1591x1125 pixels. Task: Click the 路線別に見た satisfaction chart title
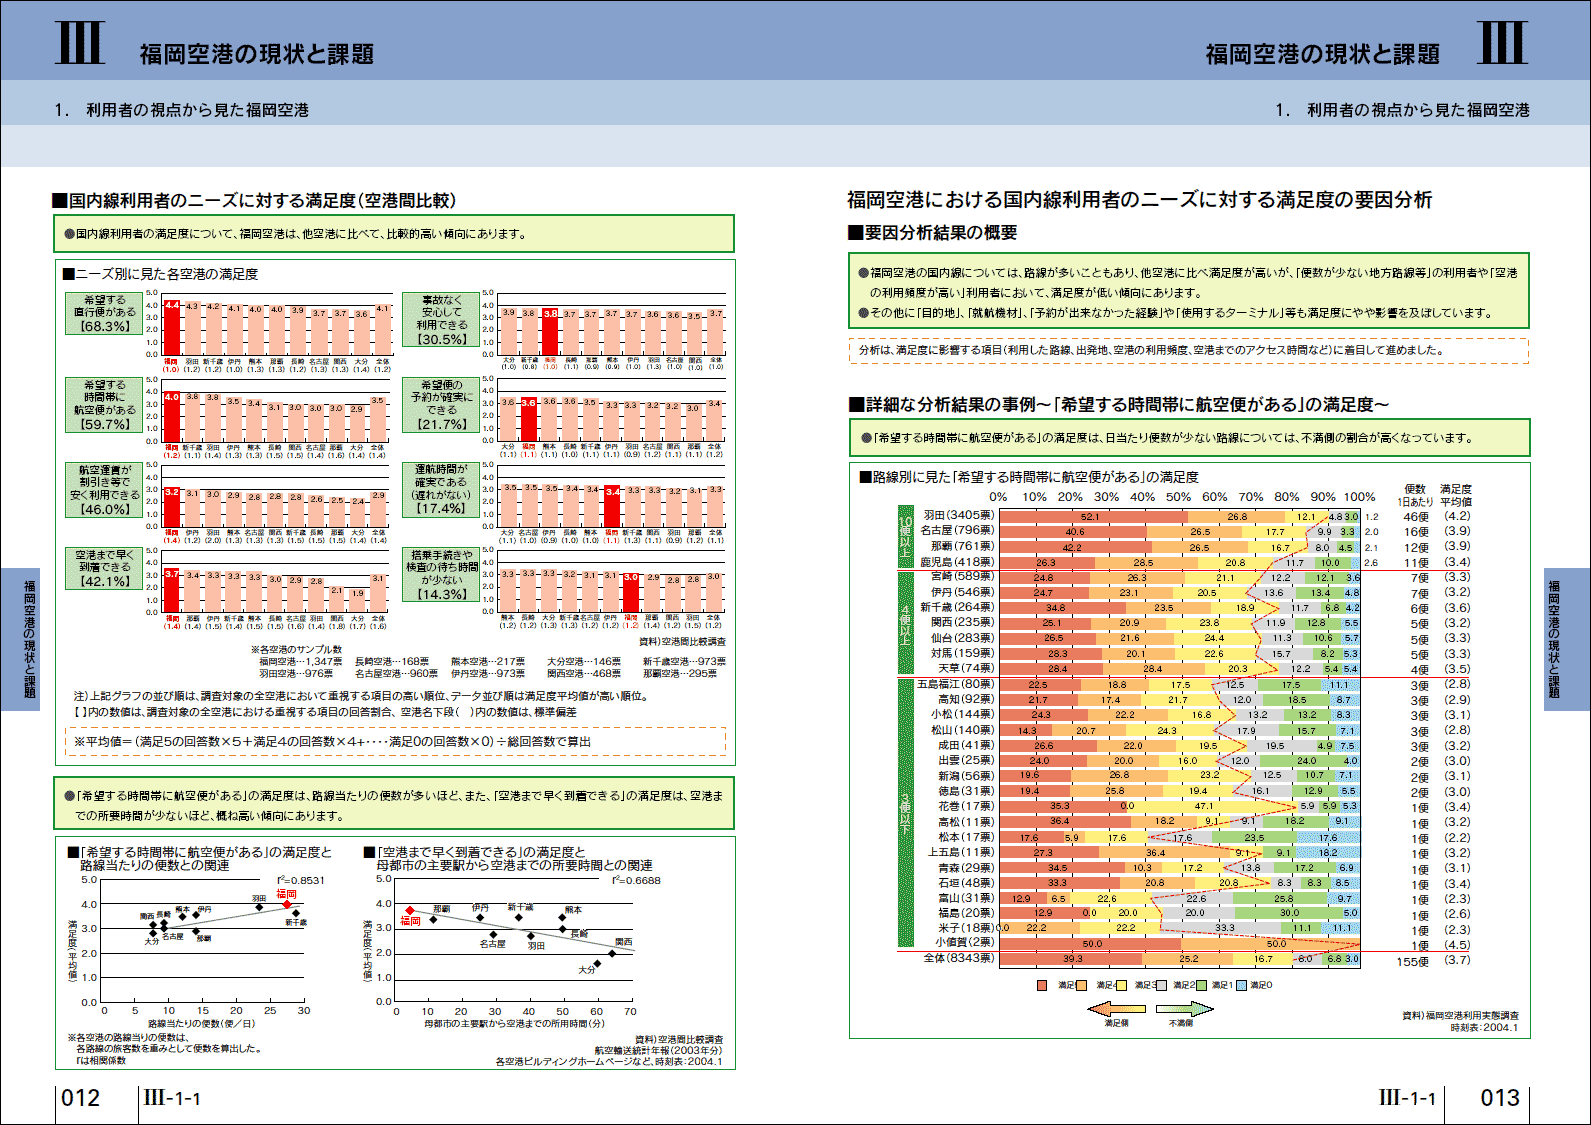coord(1029,477)
